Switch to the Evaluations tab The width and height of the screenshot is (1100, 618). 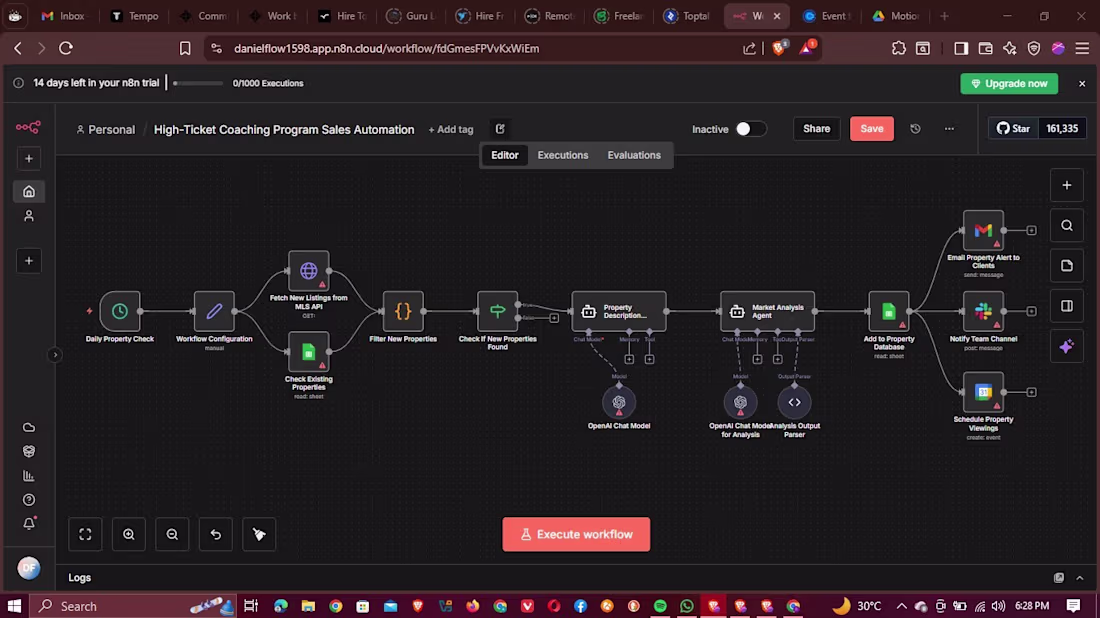click(x=634, y=155)
